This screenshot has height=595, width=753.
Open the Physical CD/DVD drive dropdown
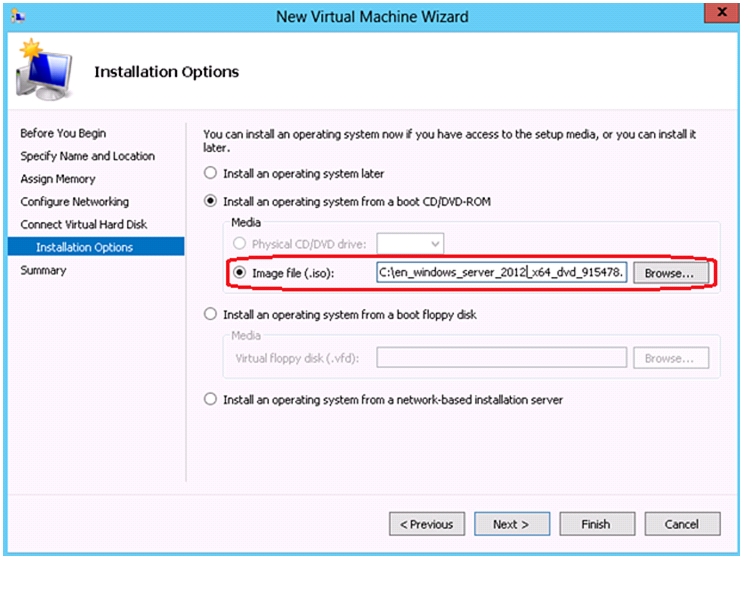tap(410, 243)
